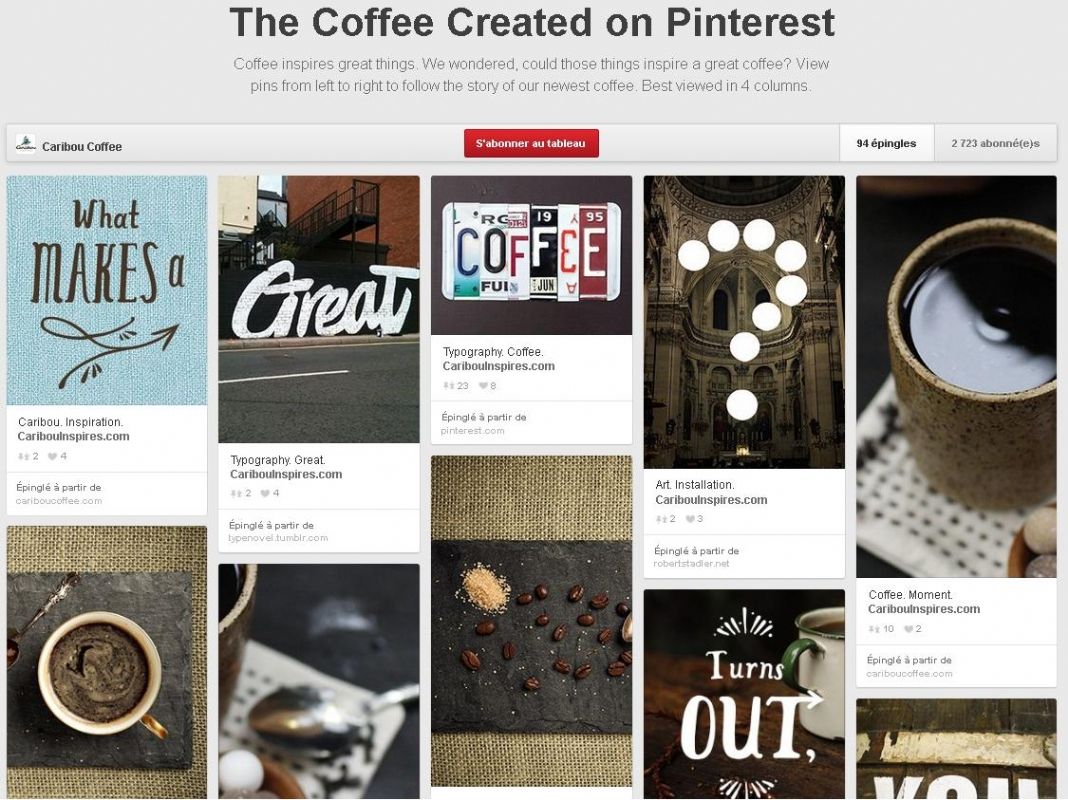This screenshot has height=800, width=1068.
Task: Follow the typenovel.tumblr.com source link
Action: tap(278, 538)
